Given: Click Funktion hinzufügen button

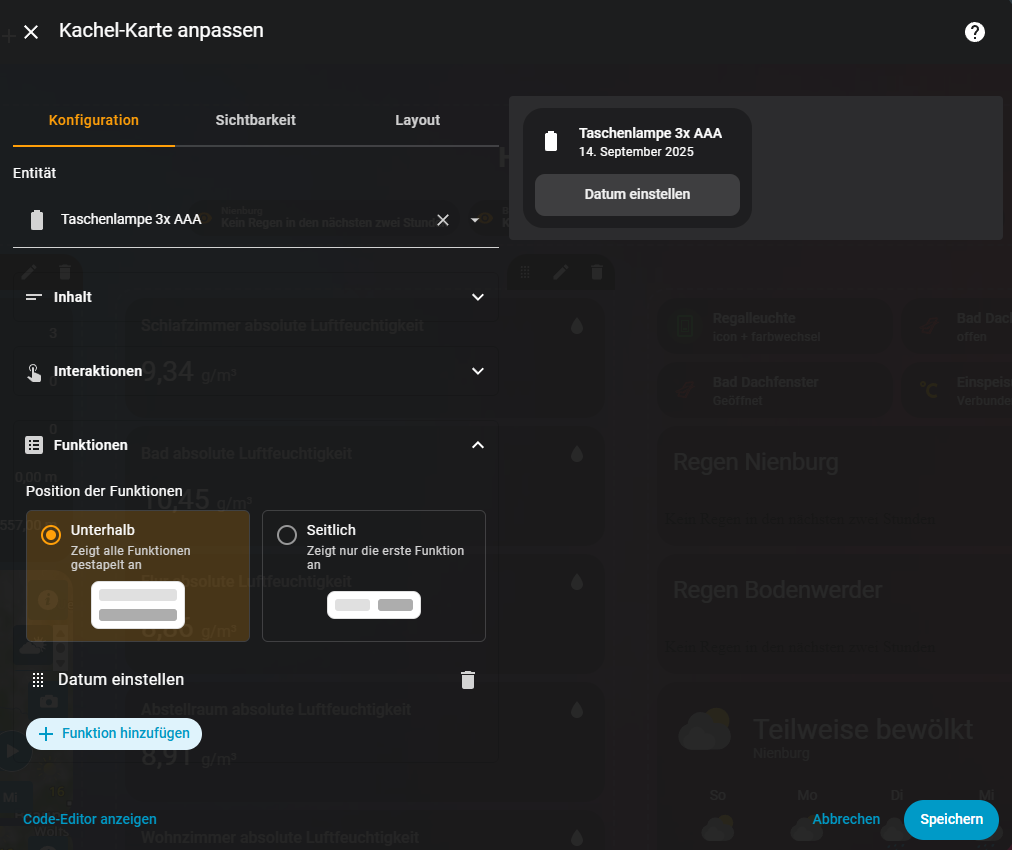Looking at the screenshot, I should pos(114,734).
